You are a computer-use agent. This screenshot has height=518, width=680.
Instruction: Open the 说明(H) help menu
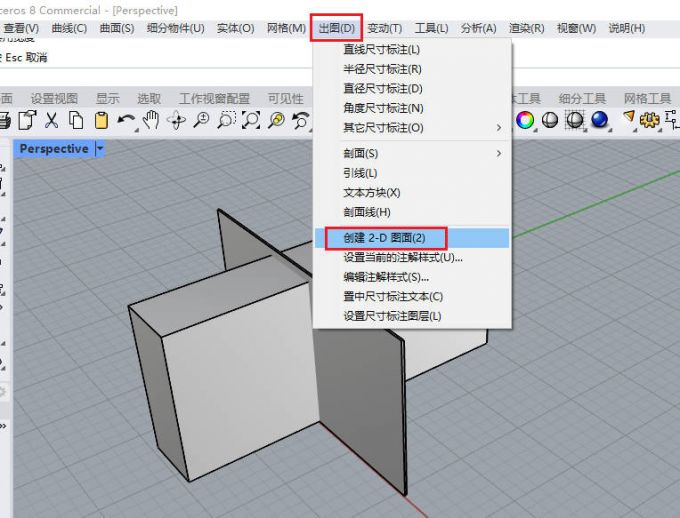(x=627, y=28)
